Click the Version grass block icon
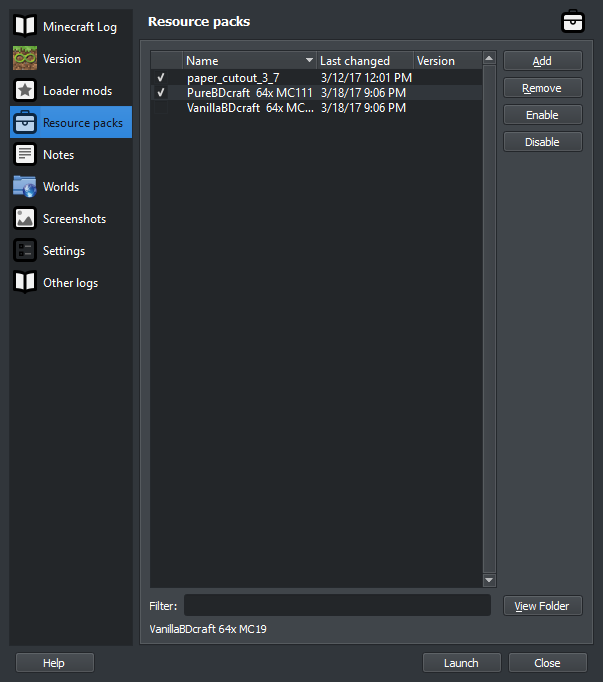The image size is (603, 682). click(25, 58)
